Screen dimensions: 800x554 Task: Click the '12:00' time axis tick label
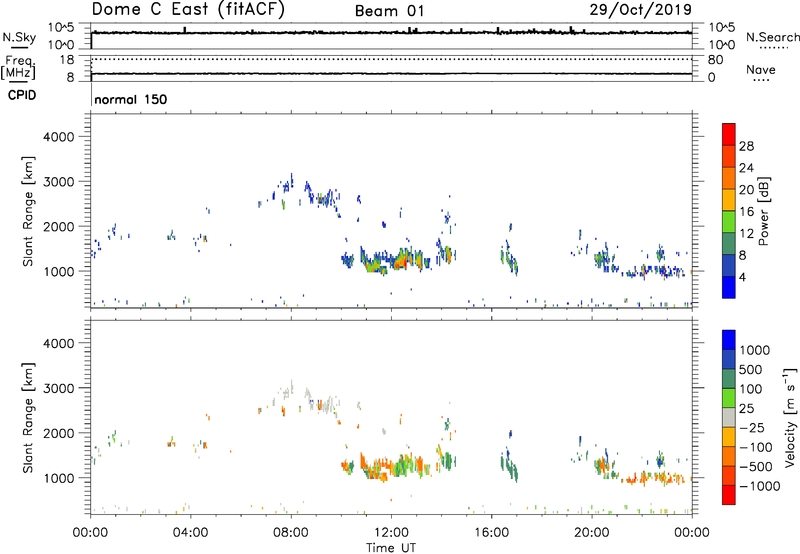(x=391, y=533)
